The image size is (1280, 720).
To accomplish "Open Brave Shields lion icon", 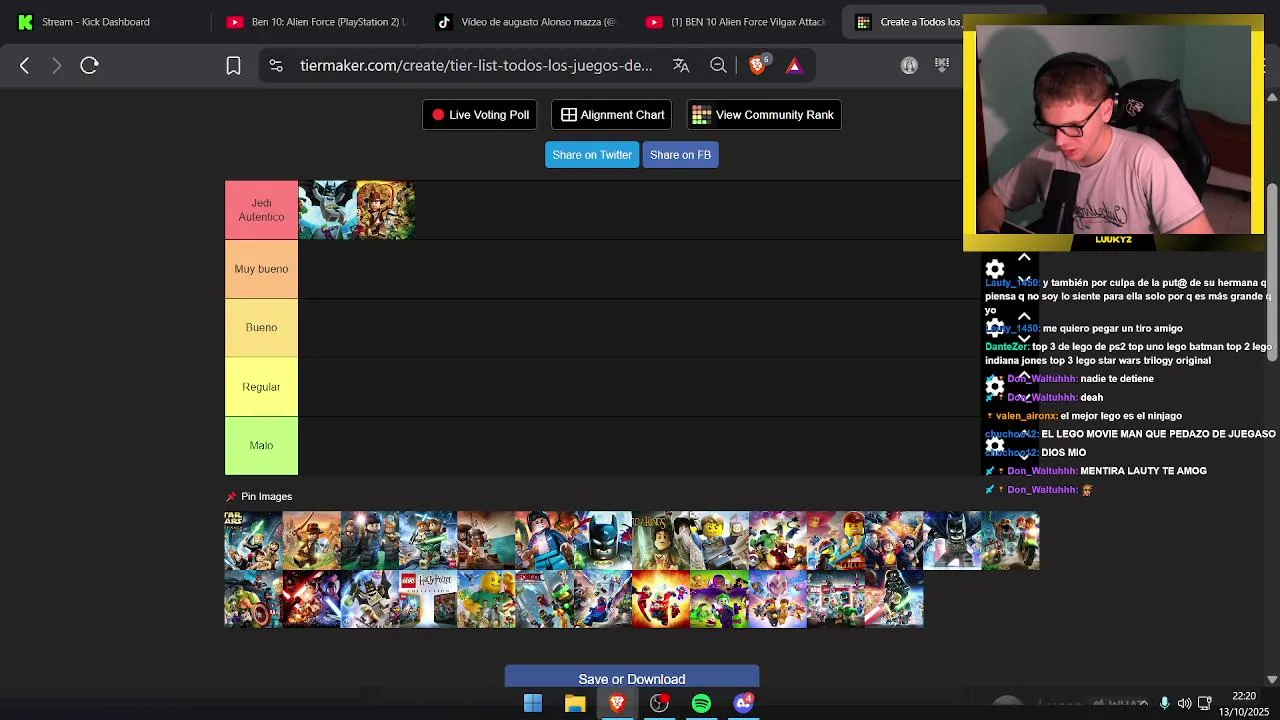I will (758, 66).
